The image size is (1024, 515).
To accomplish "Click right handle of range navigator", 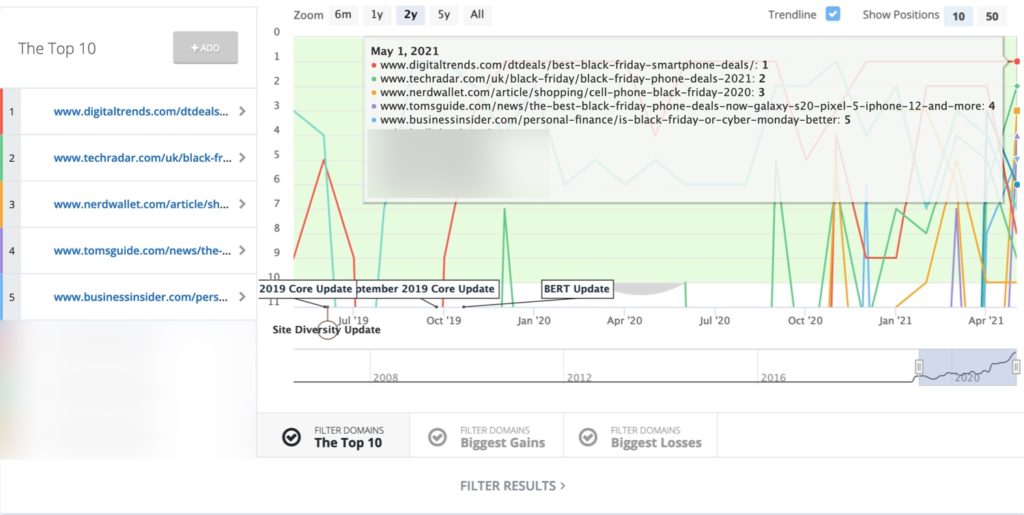I will [1016, 367].
